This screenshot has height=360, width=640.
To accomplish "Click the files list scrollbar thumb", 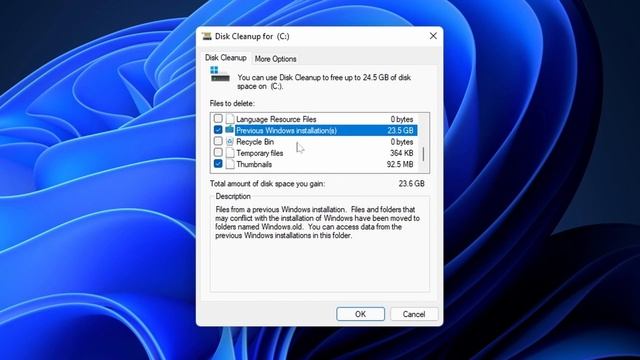I will (x=423, y=154).
